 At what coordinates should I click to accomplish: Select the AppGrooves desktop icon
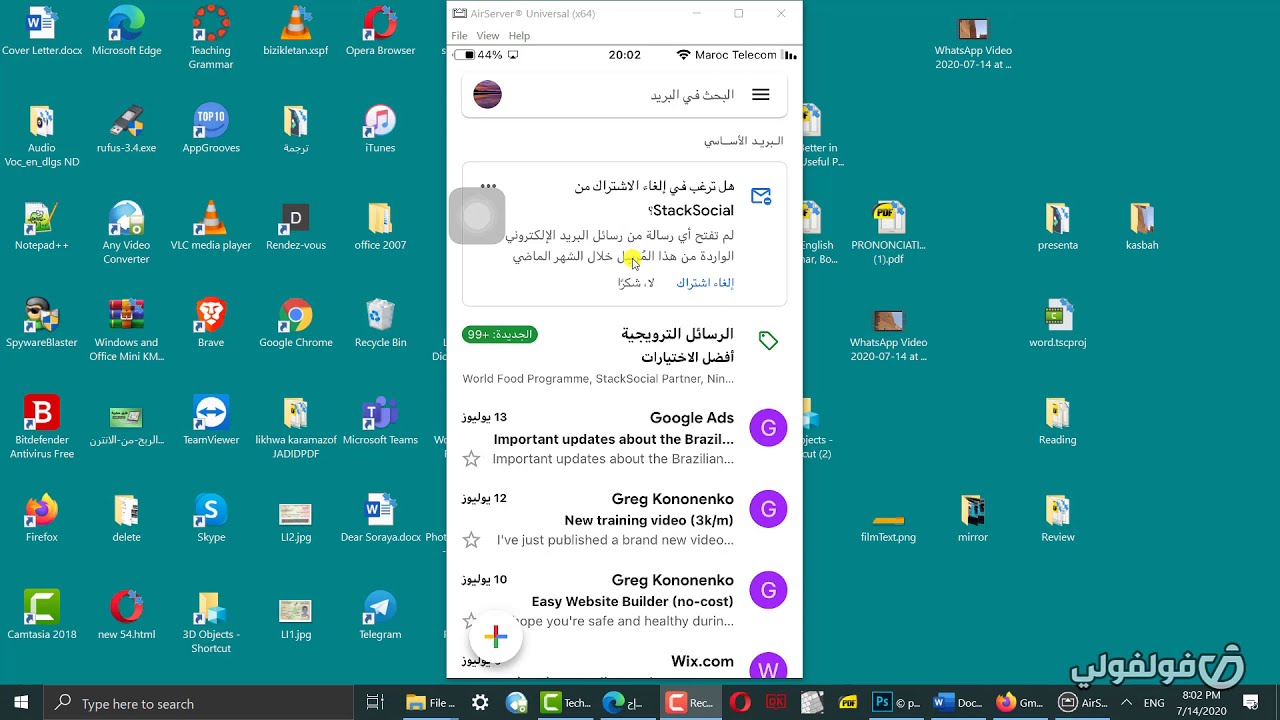211,128
